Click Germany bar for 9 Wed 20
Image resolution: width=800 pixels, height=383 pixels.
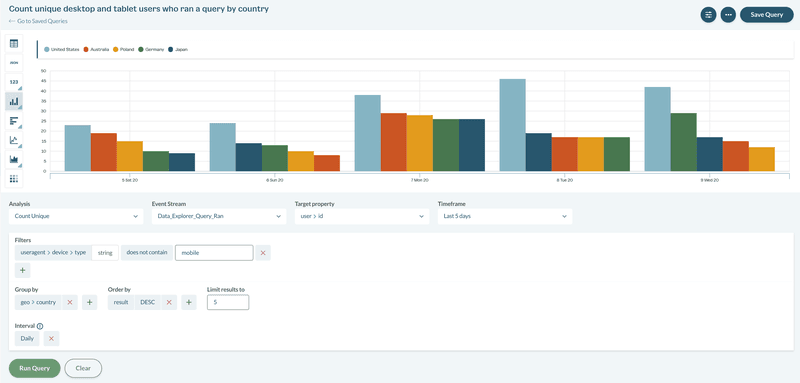(x=684, y=142)
